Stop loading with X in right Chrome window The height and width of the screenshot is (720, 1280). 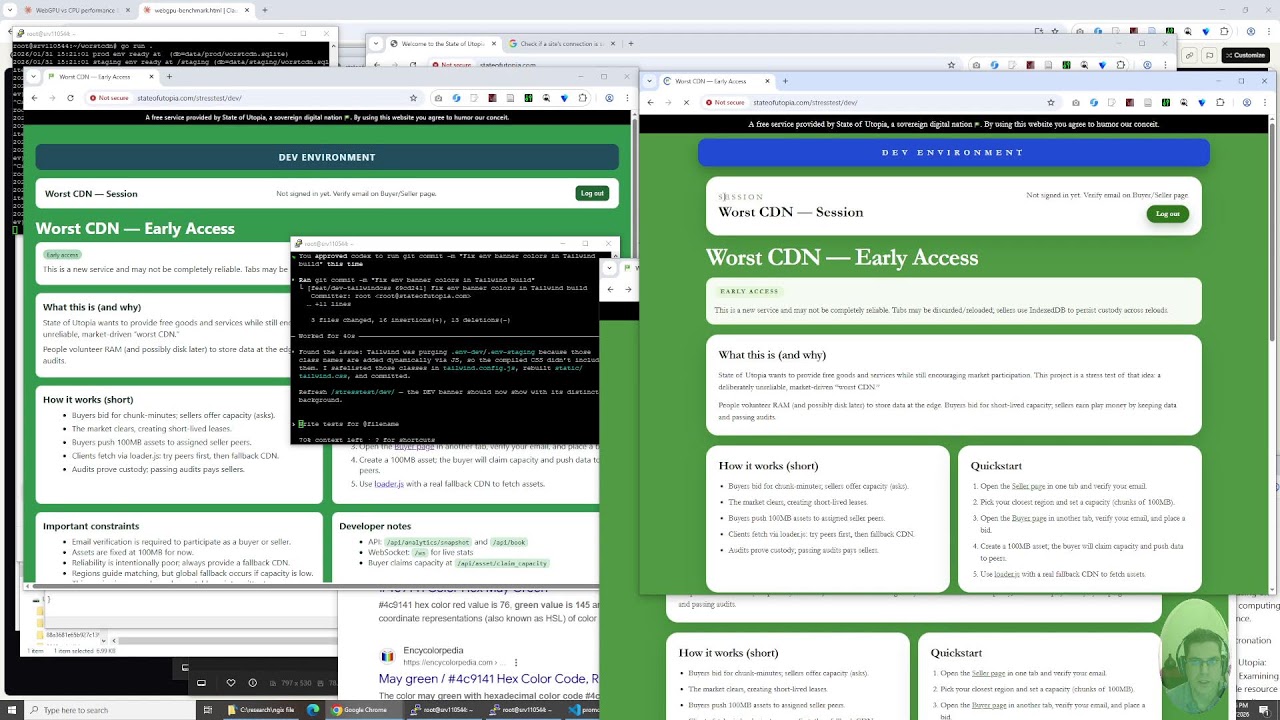686,102
